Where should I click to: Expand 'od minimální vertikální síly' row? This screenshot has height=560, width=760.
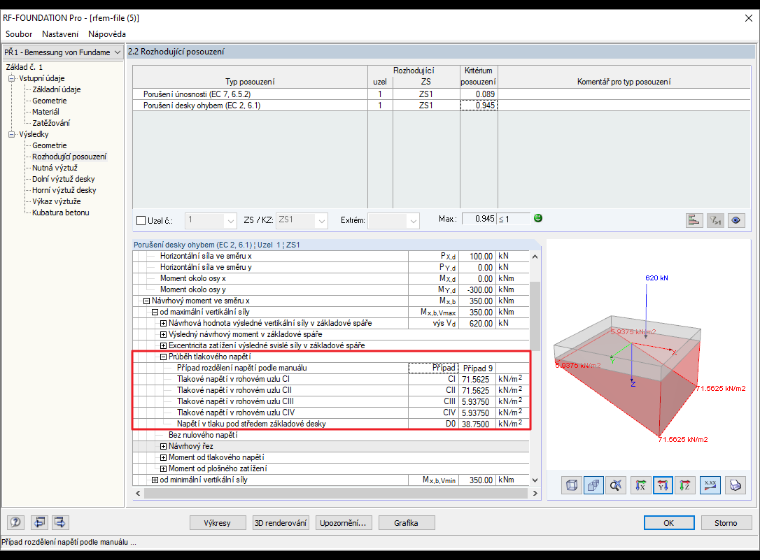click(x=155, y=480)
